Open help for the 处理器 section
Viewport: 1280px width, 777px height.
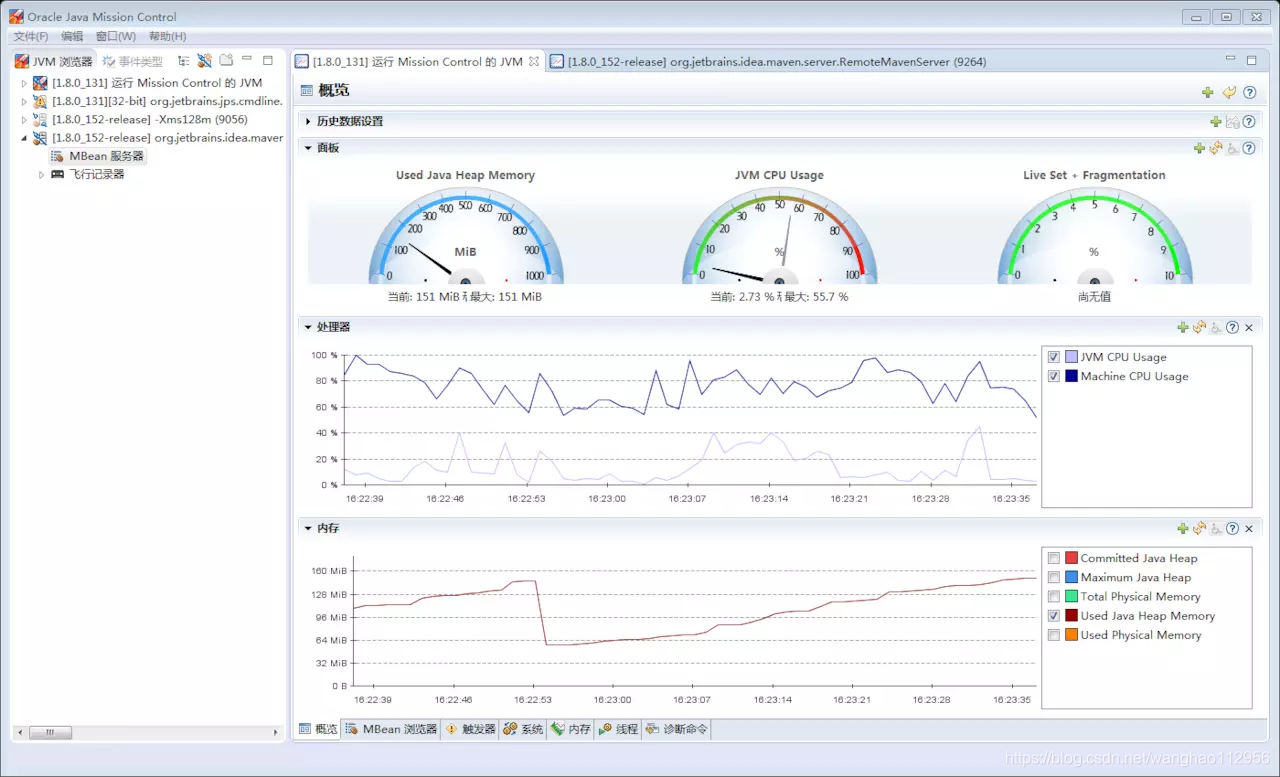coord(1232,327)
